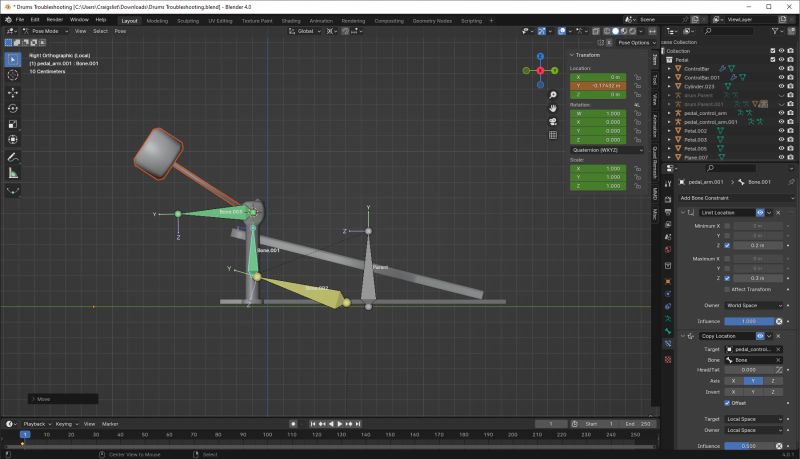Click the blue Z axis at top of the gizmo
The width and height of the screenshot is (800, 459).
pyautogui.click(x=540, y=56)
